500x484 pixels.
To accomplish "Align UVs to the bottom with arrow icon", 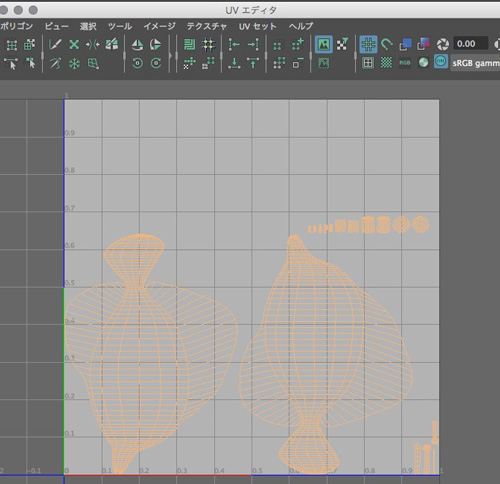I will 234,63.
